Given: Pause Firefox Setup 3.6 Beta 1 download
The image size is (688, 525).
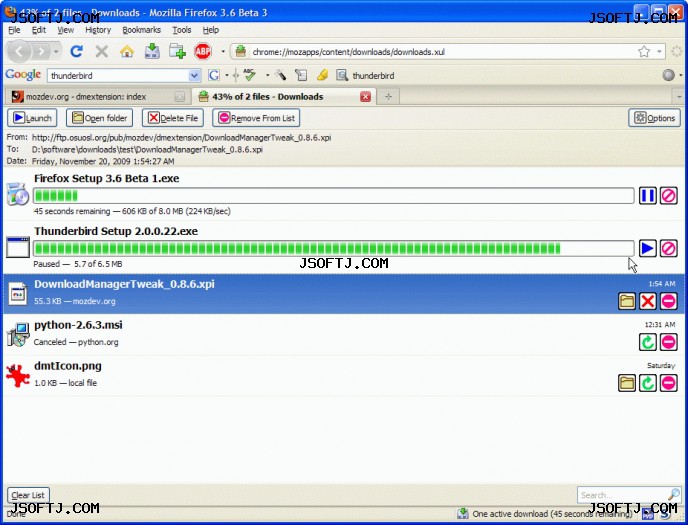Looking at the screenshot, I should tap(648, 196).
